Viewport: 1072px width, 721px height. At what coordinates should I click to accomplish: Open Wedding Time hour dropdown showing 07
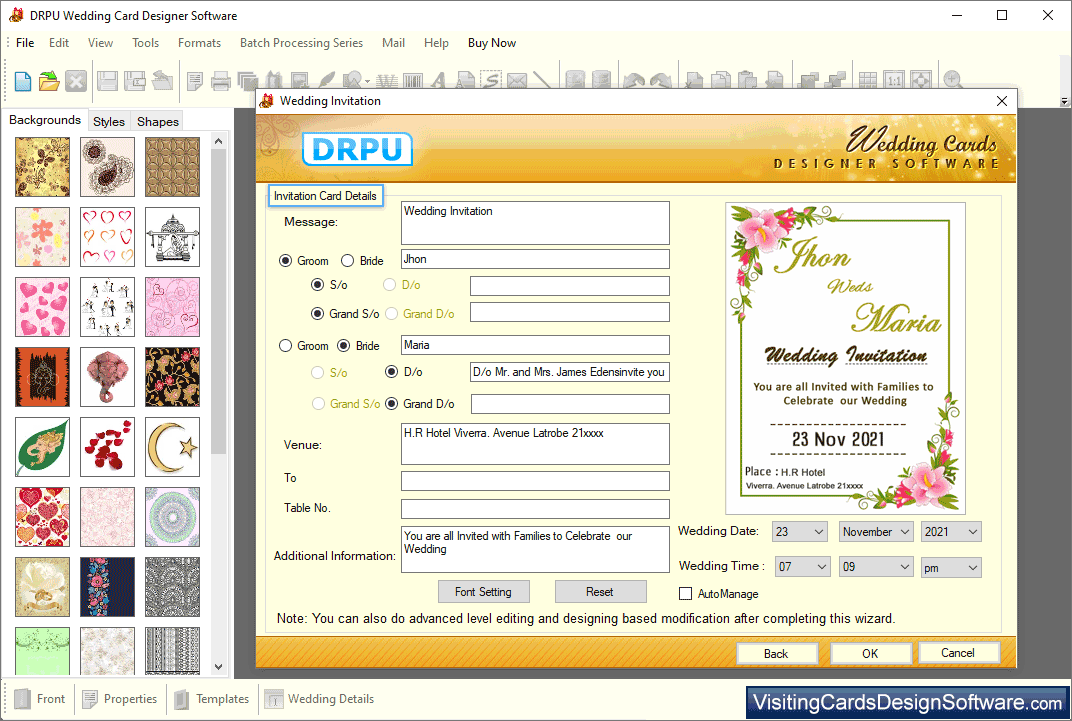803,567
